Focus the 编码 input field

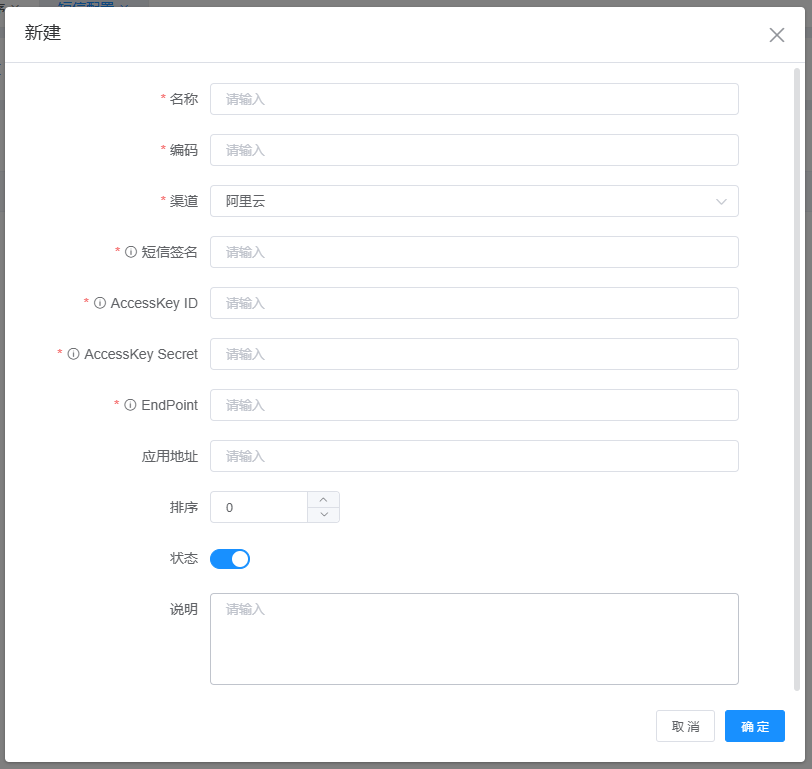(473, 150)
